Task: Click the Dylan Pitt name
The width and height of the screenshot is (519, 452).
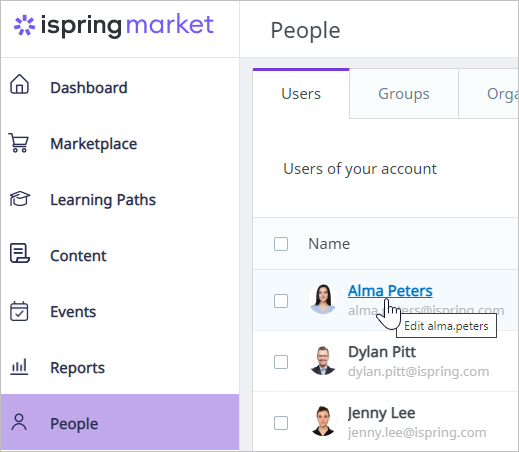Action: [382, 352]
